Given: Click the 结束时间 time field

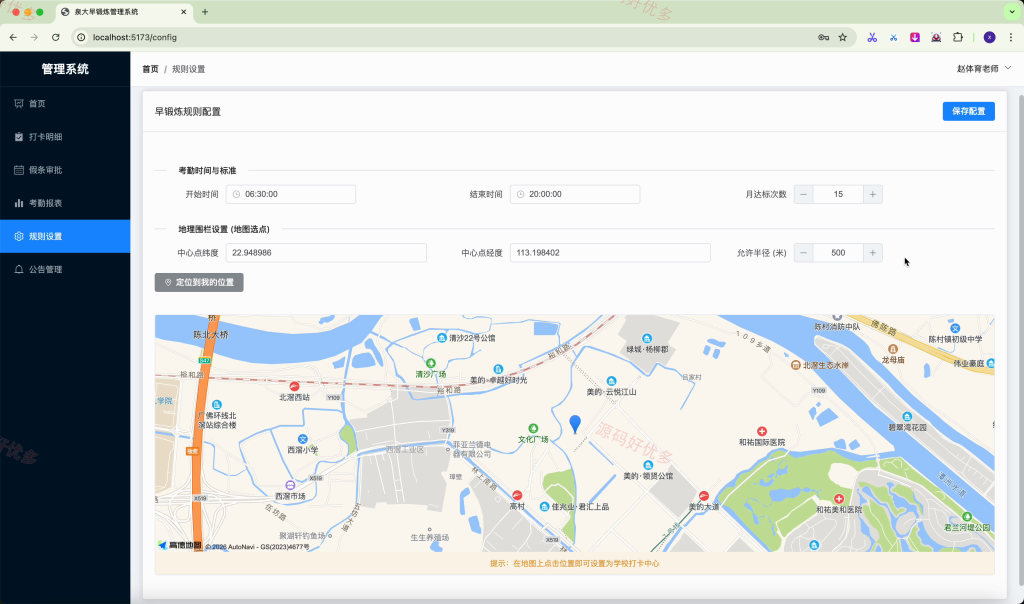Looking at the screenshot, I should click(x=575, y=194).
